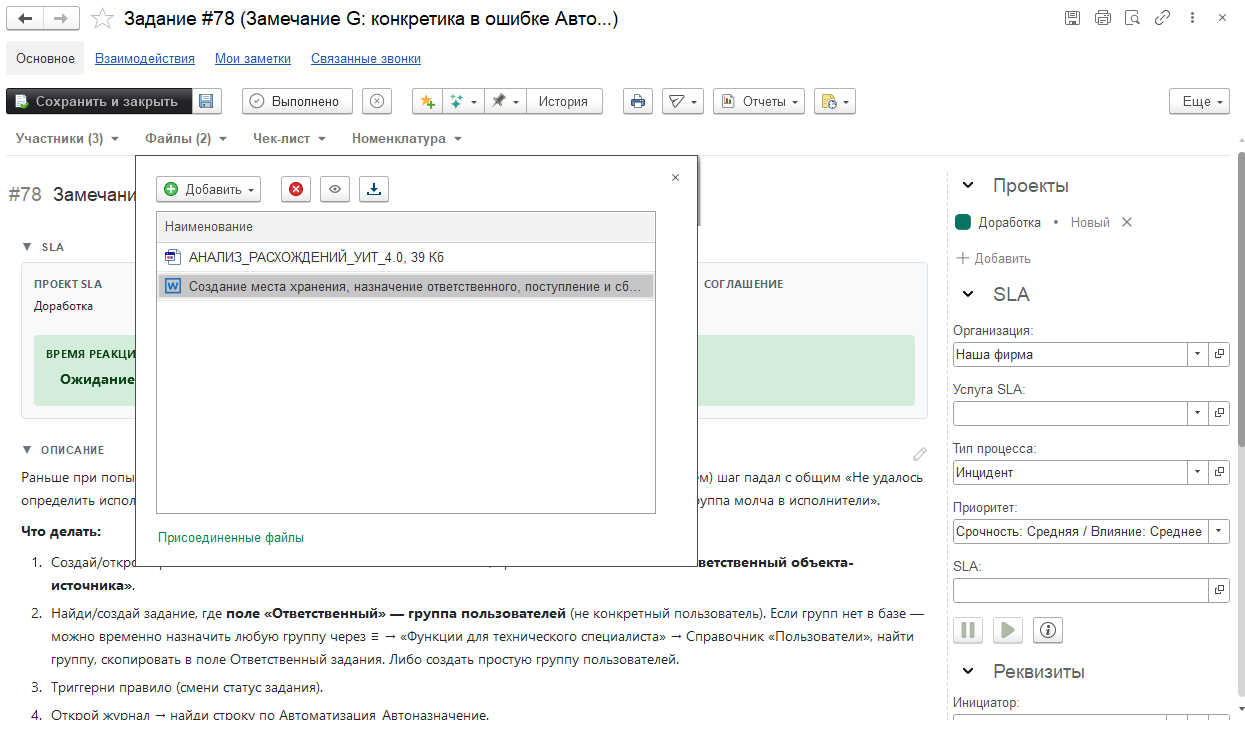Screen dimensions: 1245x729
Task: Open the filter funnel toolbar dropdown
Action: click(x=682, y=101)
